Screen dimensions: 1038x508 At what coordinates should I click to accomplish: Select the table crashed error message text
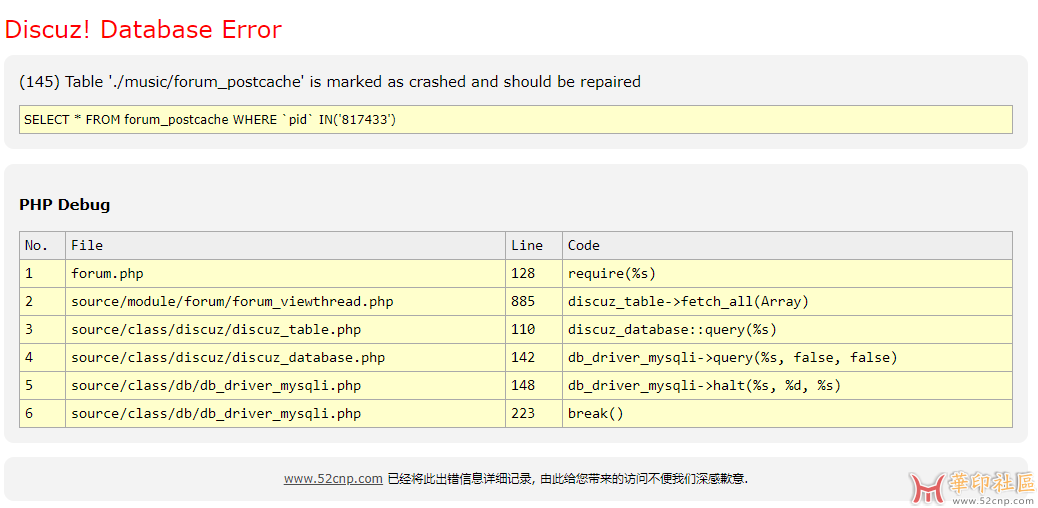tap(330, 81)
